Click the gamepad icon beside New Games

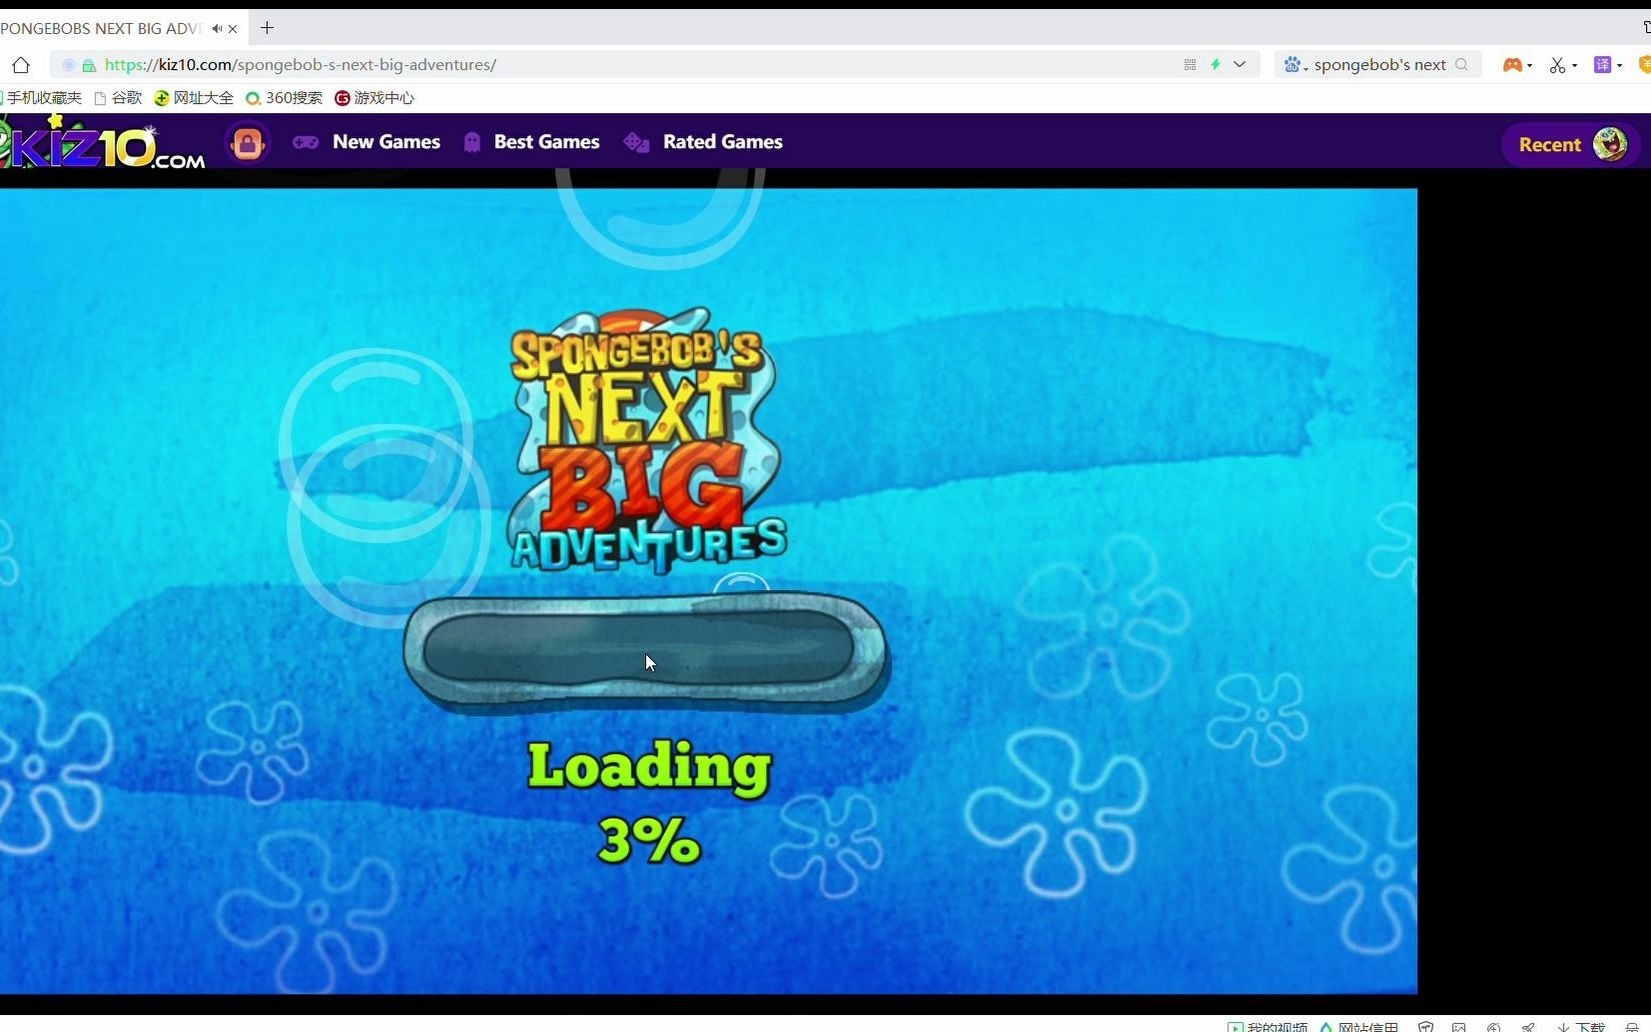point(306,142)
